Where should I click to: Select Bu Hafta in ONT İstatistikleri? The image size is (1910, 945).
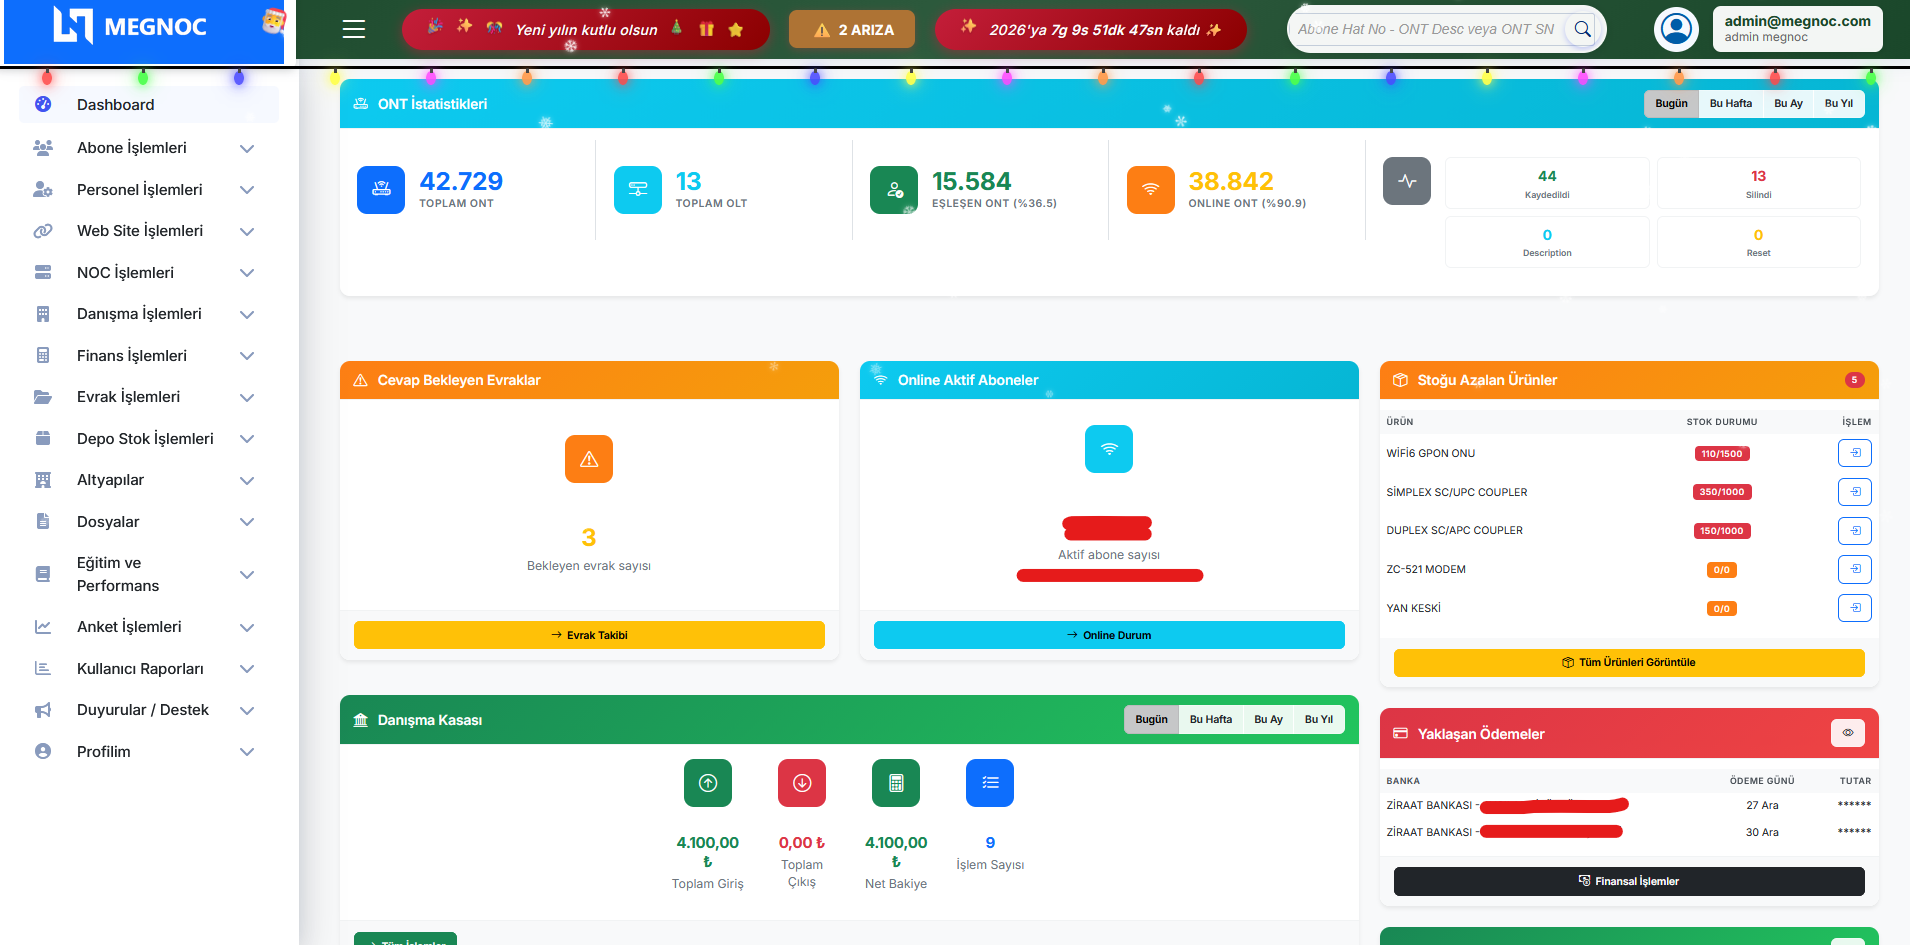click(x=1730, y=104)
